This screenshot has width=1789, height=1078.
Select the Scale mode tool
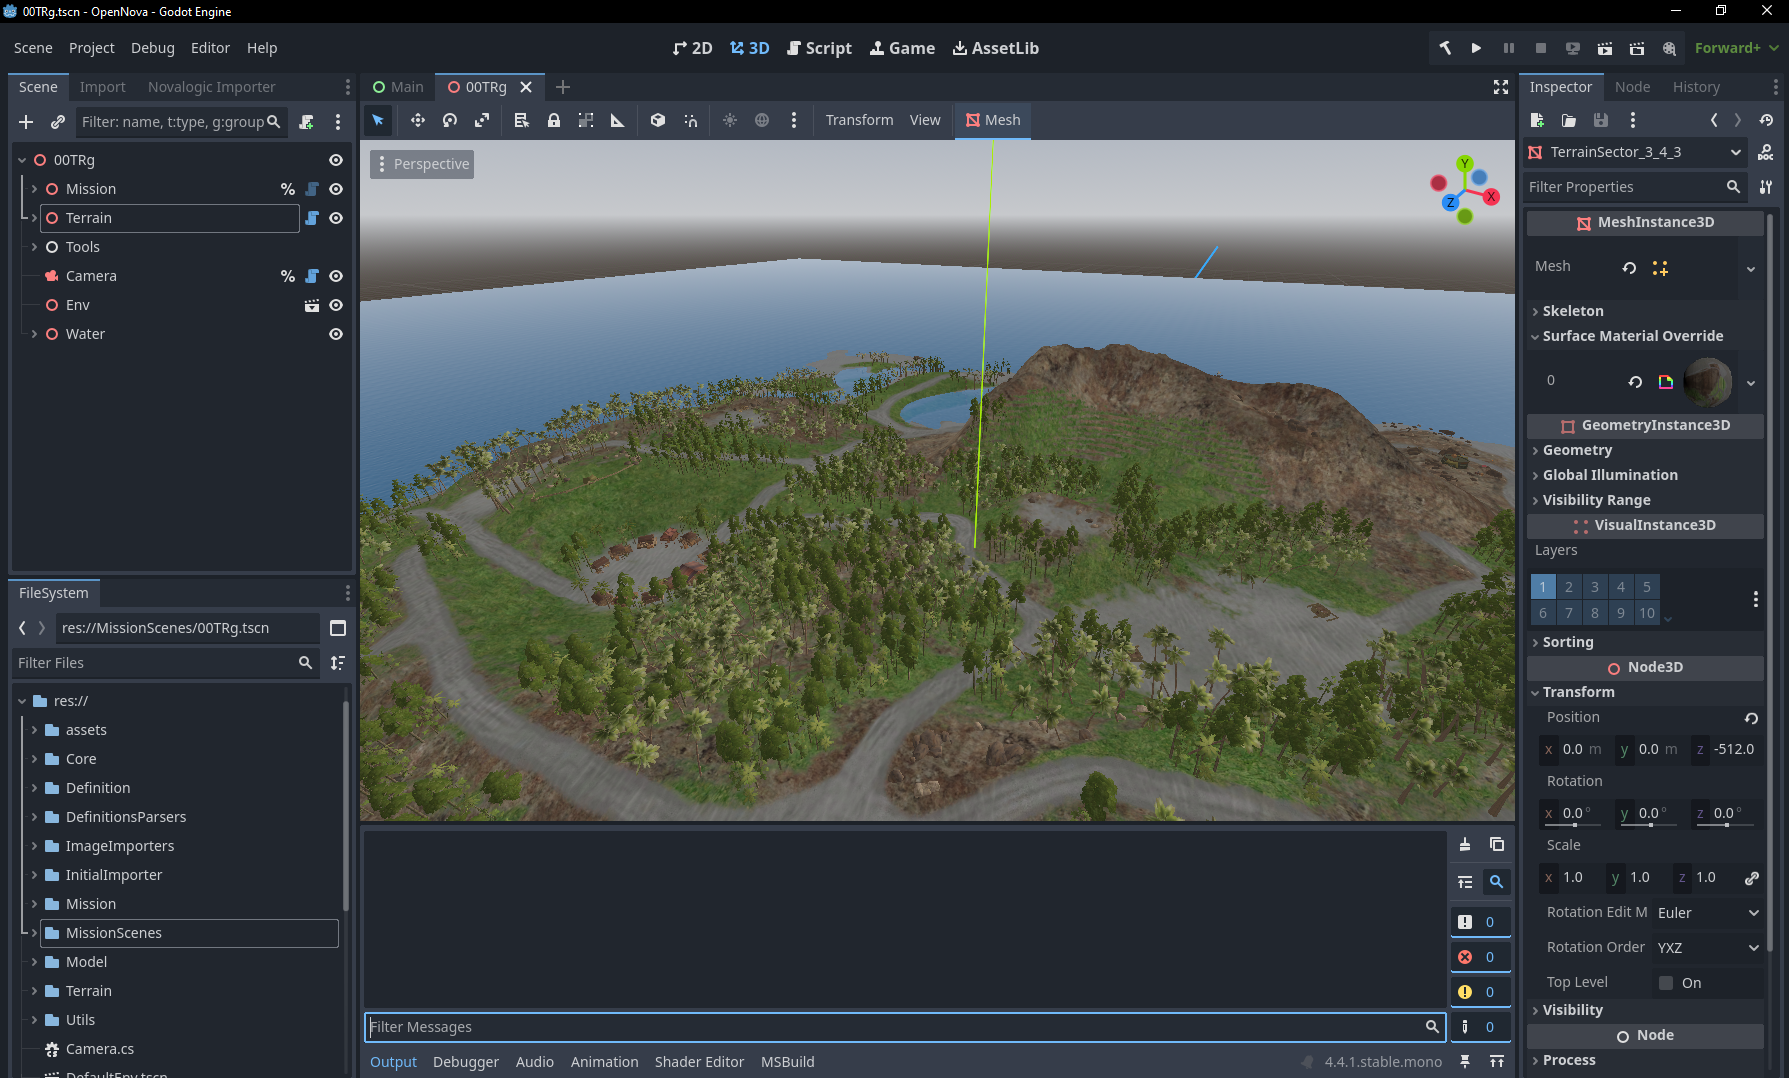click(482, 120)
